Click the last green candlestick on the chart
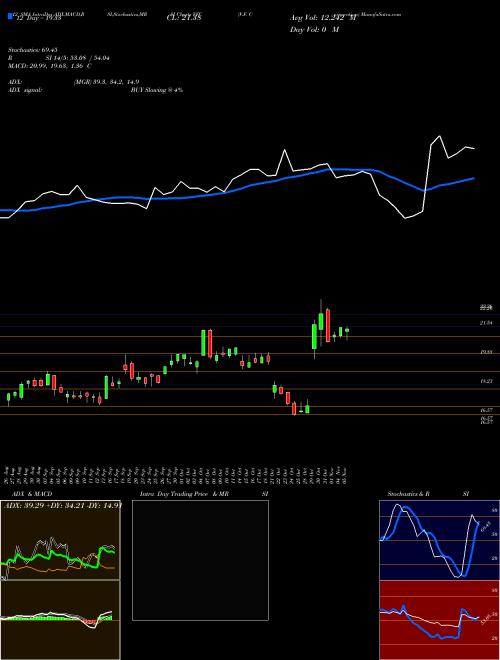Screen dimensions: 500x660 coord(347,330)
